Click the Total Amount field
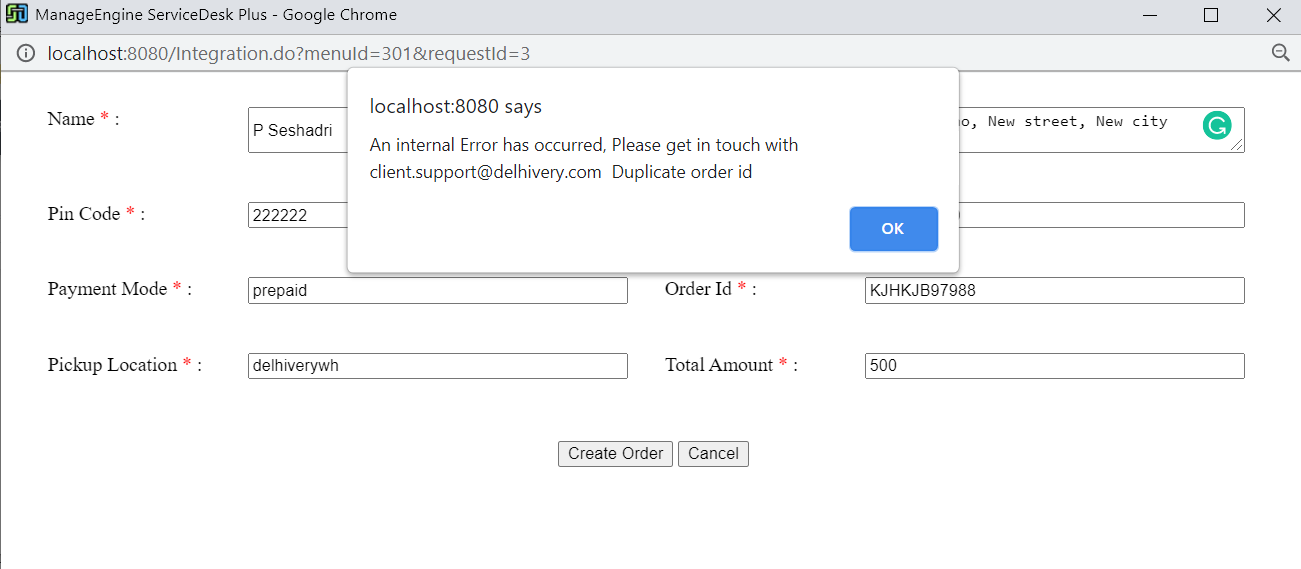The image size is (1301, 569). pyautogui.click(x=1054, y=366)
